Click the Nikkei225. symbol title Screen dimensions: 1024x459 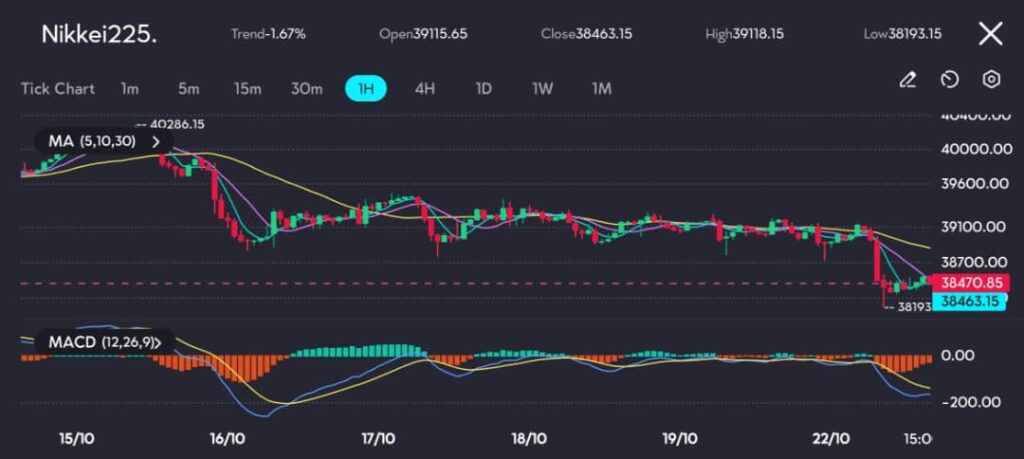click(99, 34)
